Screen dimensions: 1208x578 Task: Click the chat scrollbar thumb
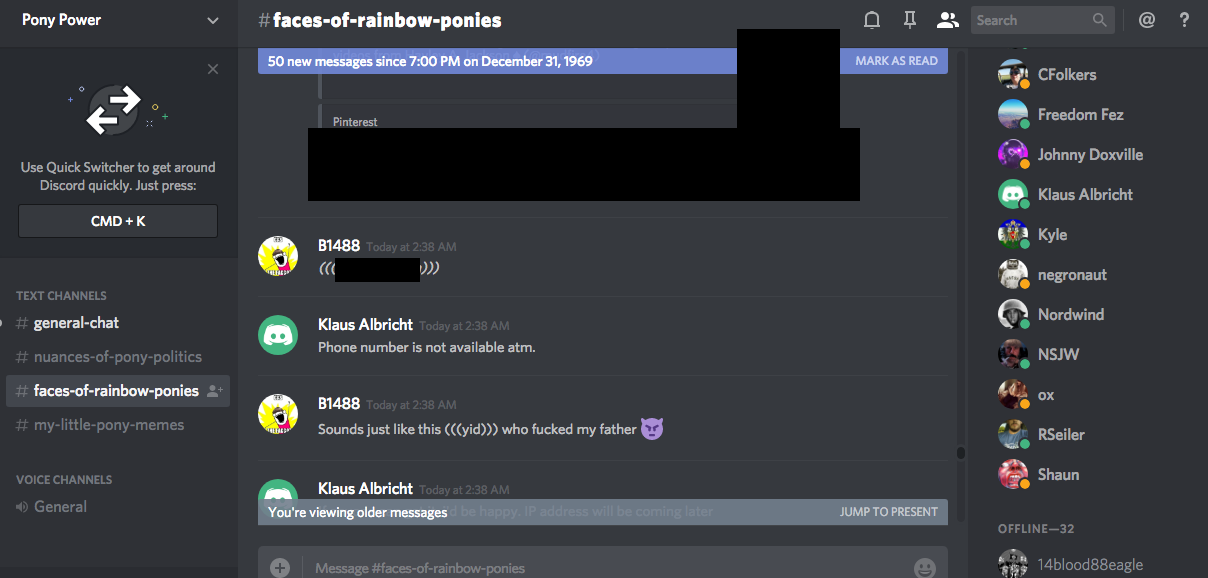(x=961, y=453)
